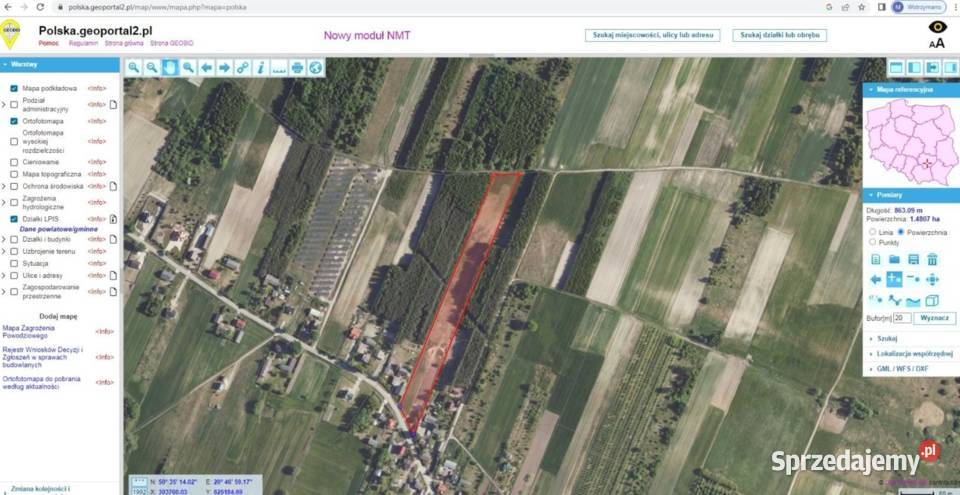Image resolution: width=960 pixels, height=495 pixels.
Task: Activate the info identify tool
Action: (261, 67)
